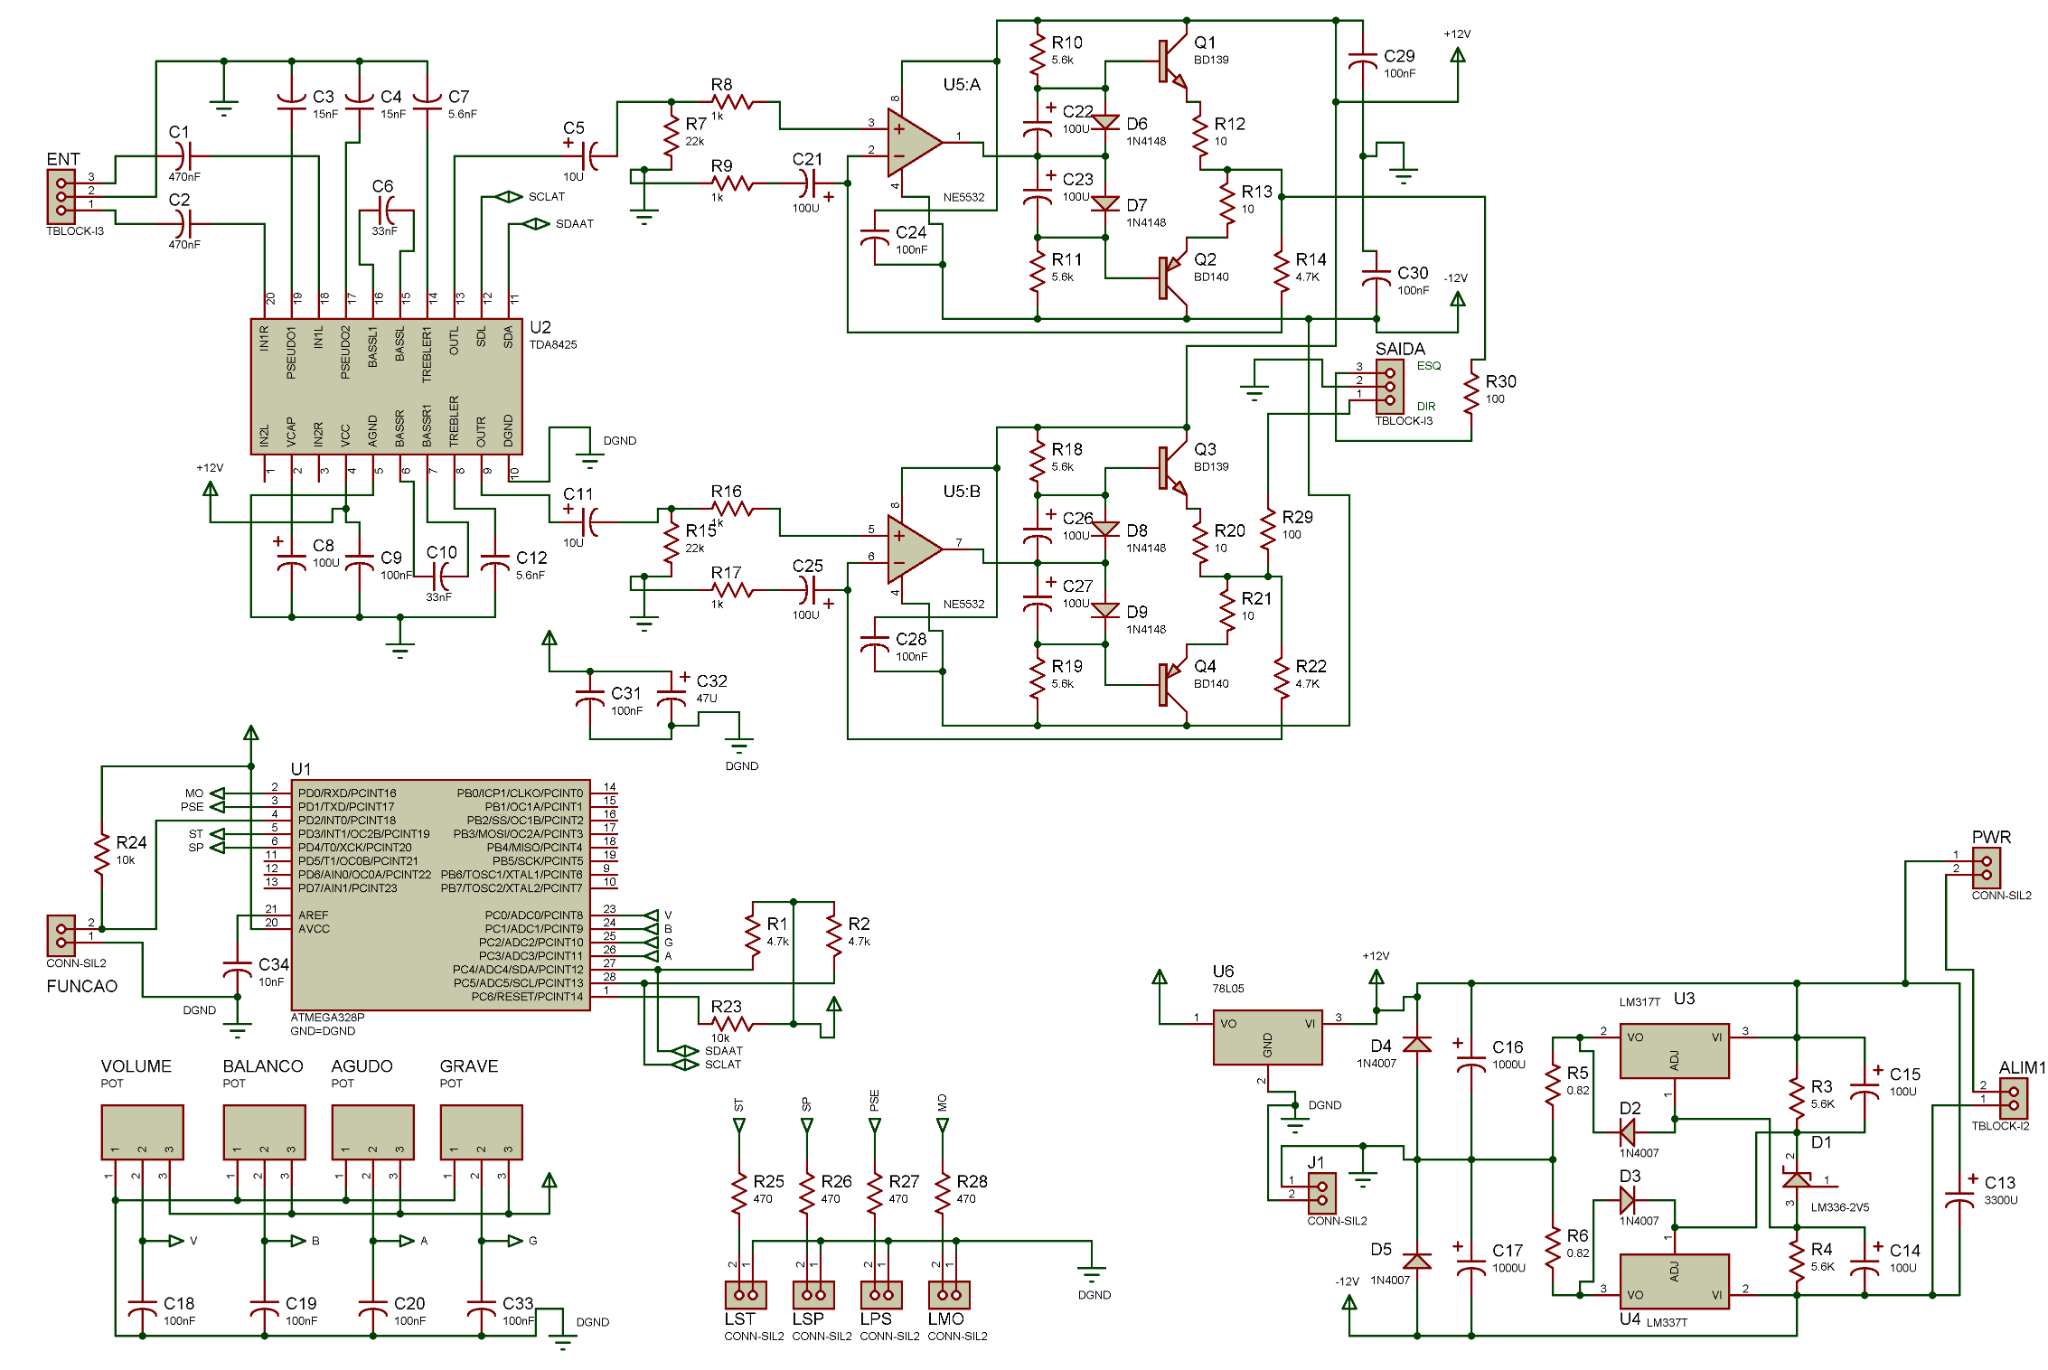Click the 'GND=DGND' text
The image size is (2048, 1370).
pos(322,1031)
